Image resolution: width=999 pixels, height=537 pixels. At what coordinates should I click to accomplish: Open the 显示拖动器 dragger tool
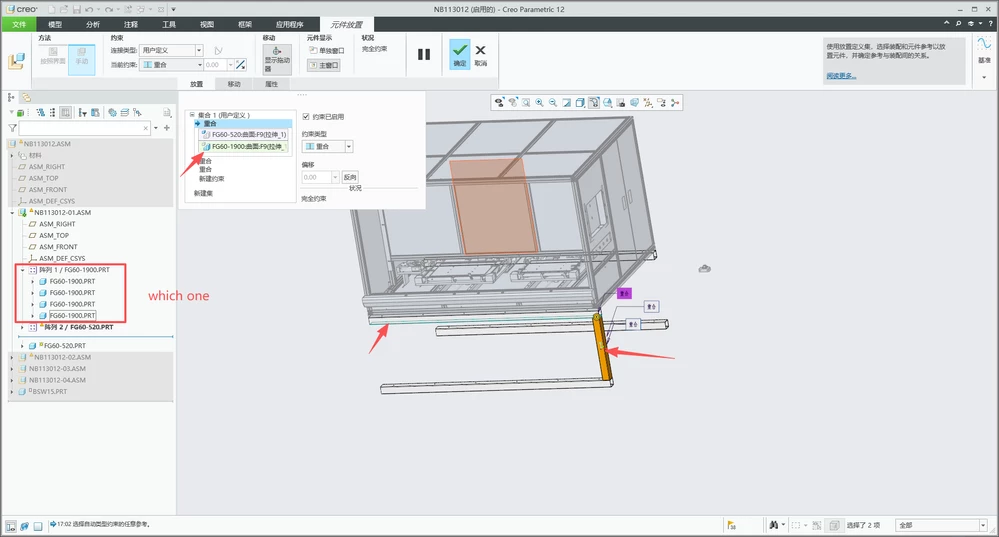pos(277,59)
